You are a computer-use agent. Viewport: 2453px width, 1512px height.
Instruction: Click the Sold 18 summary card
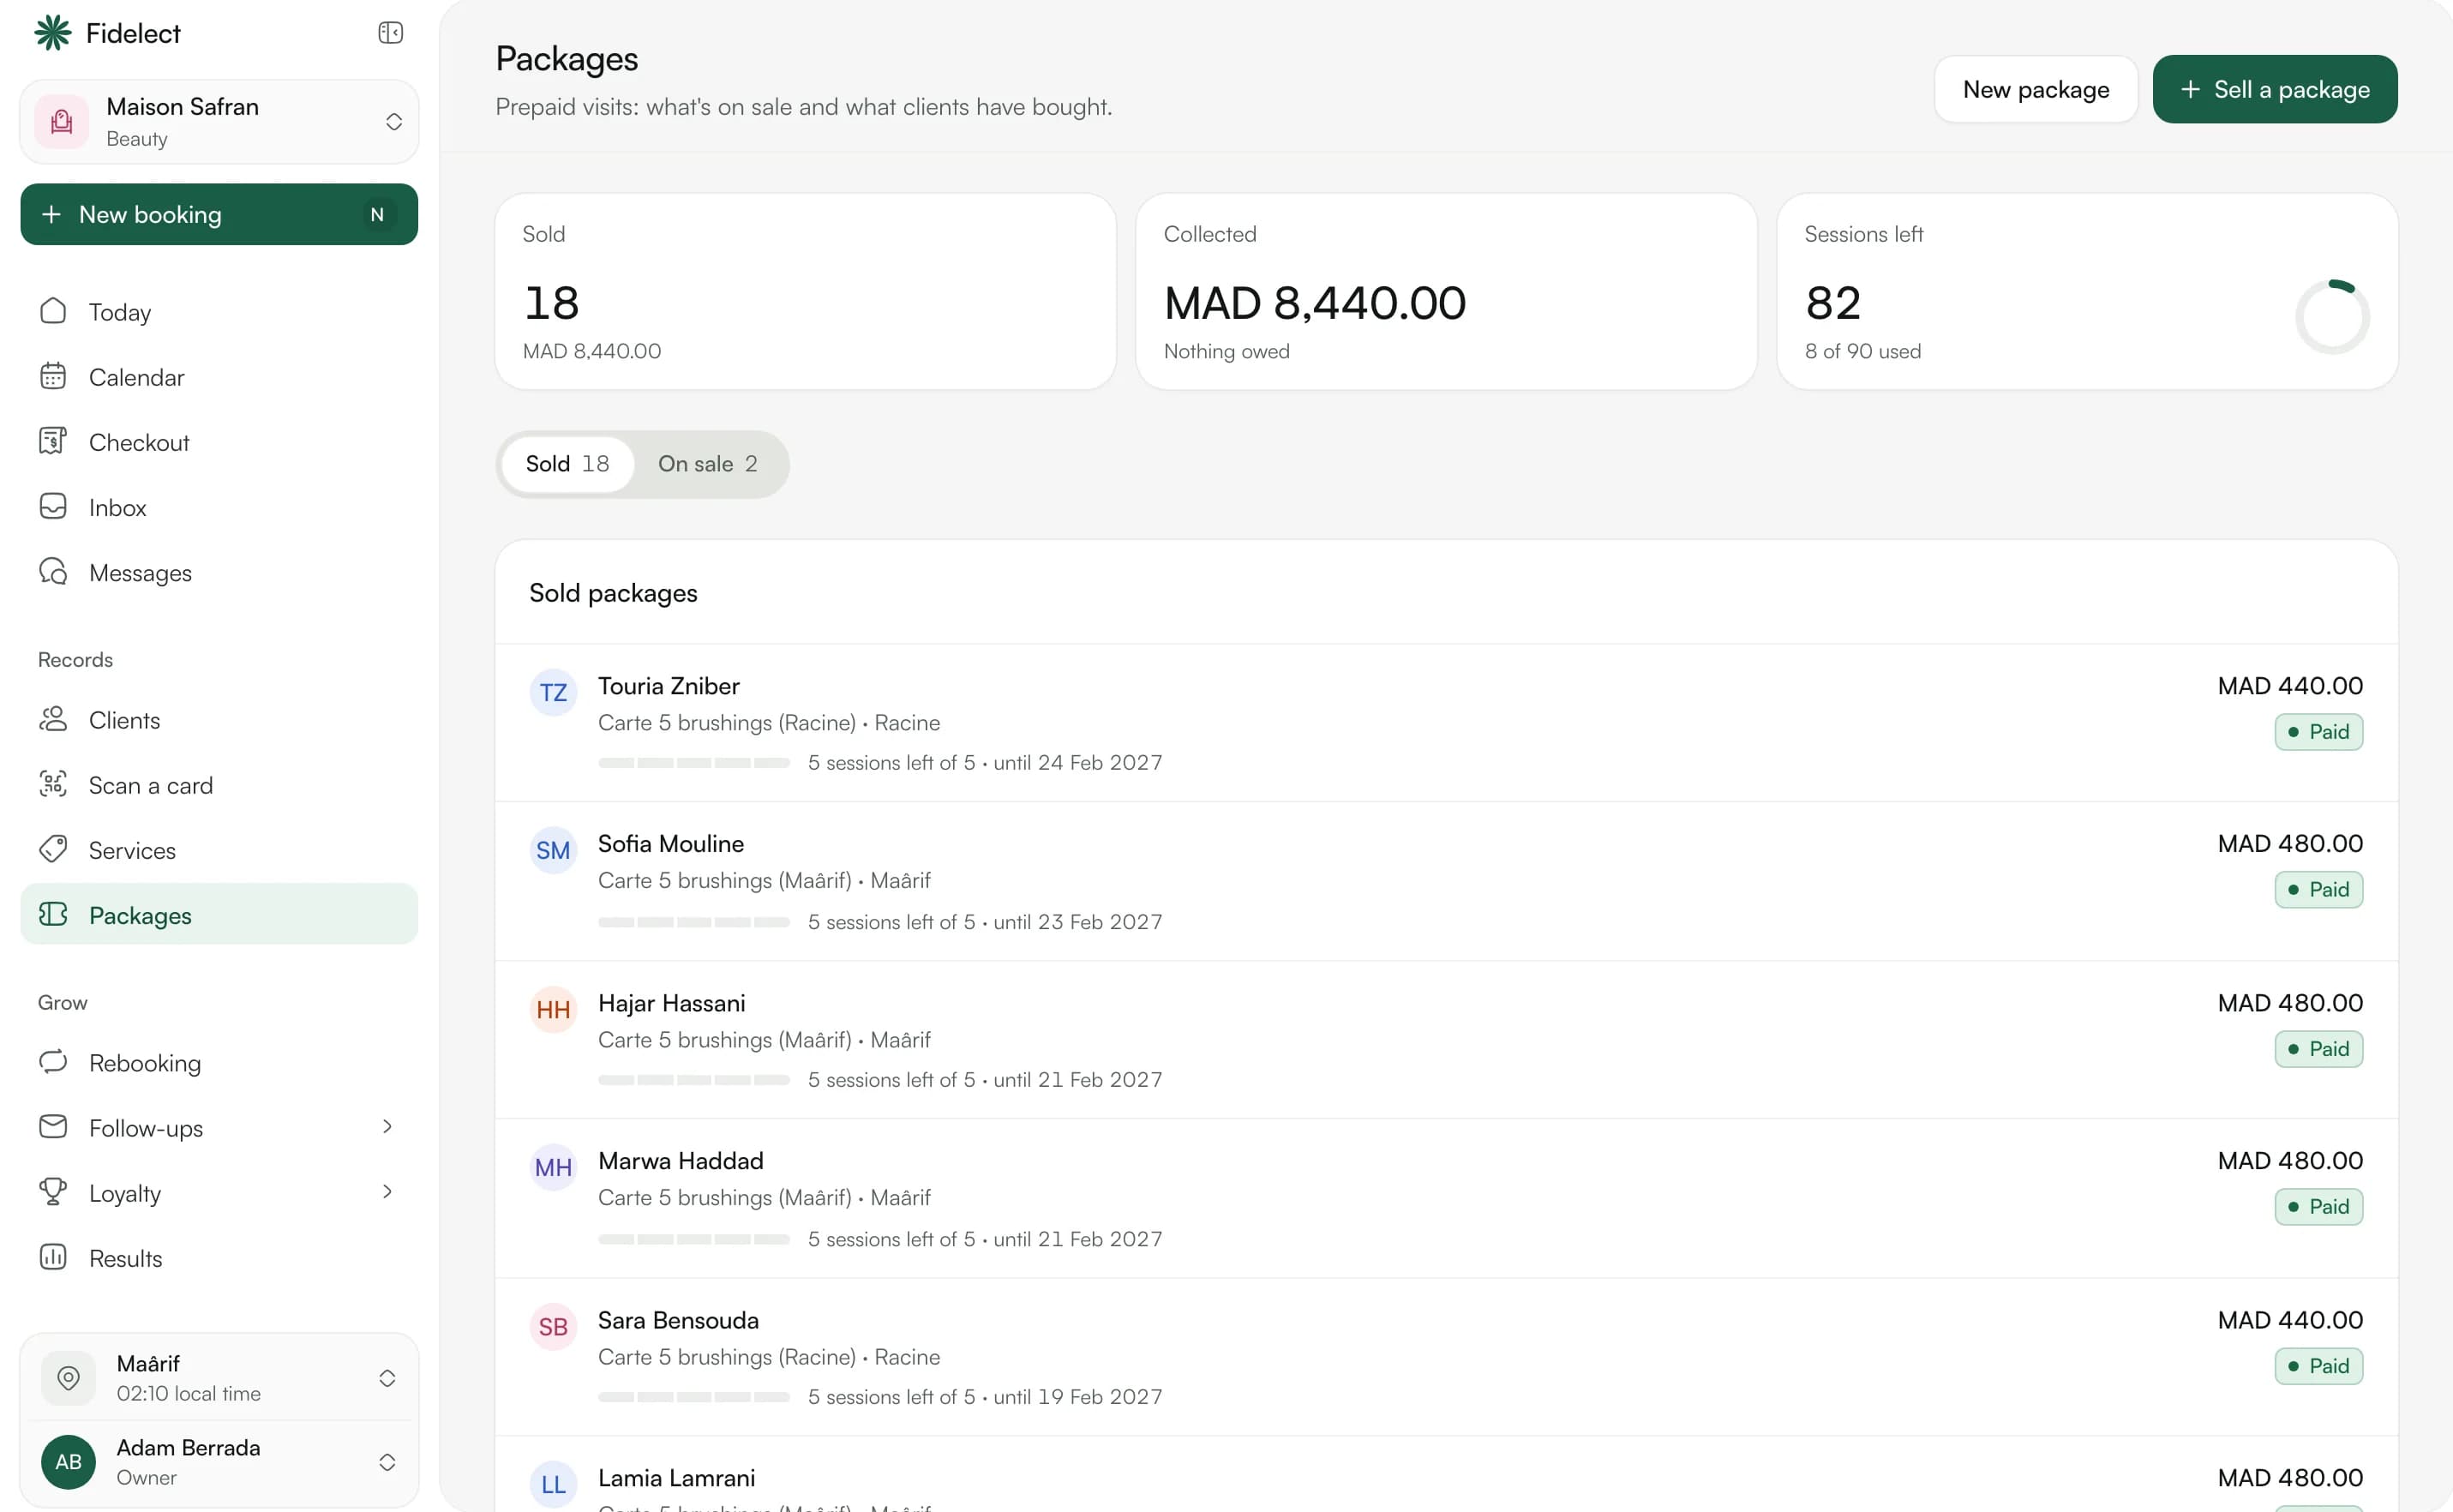805,292
